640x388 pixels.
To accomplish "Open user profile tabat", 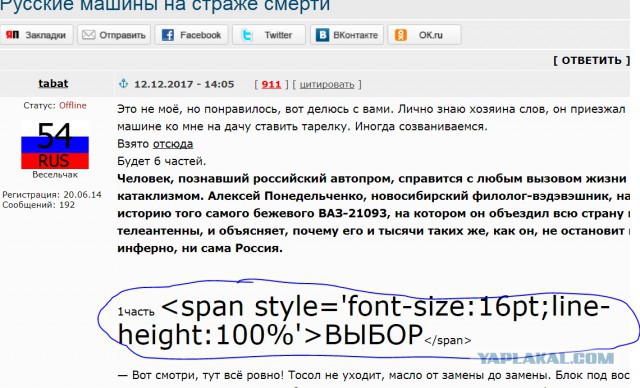I will 53,83.
